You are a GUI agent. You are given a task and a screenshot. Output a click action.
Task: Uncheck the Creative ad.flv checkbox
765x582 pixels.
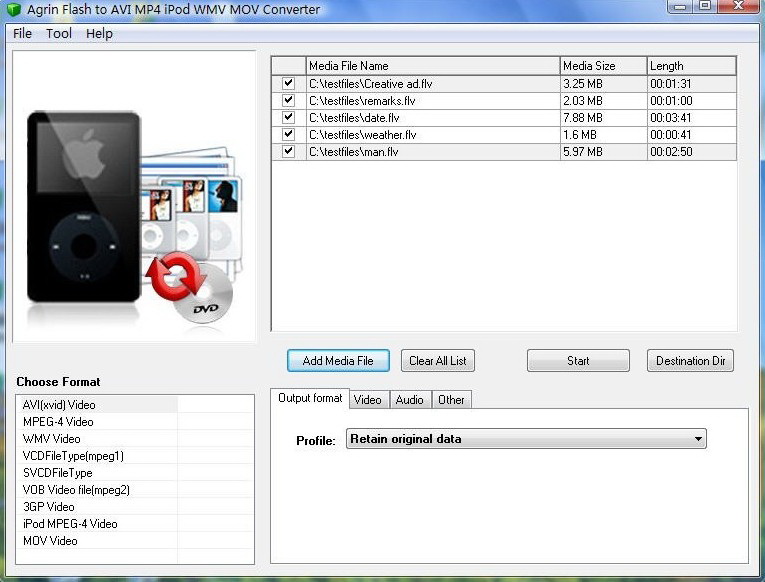click(288, 83)
